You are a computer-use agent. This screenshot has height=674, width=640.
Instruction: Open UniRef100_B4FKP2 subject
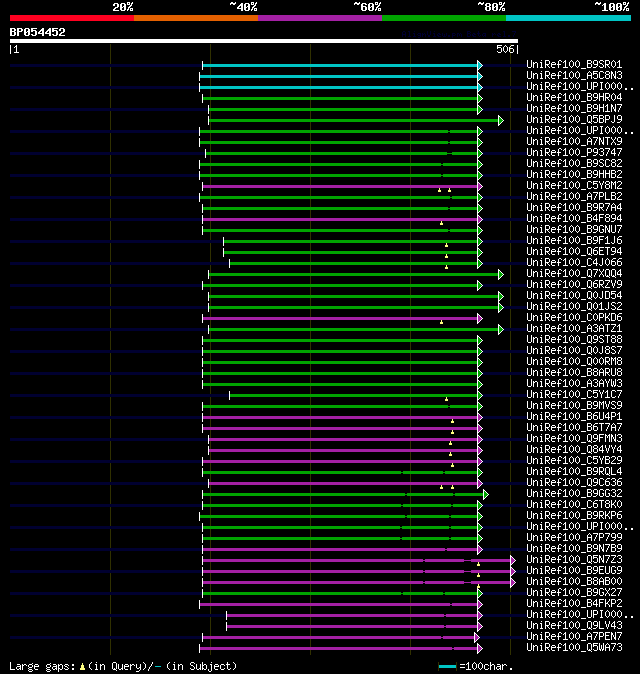coord(574,604)
